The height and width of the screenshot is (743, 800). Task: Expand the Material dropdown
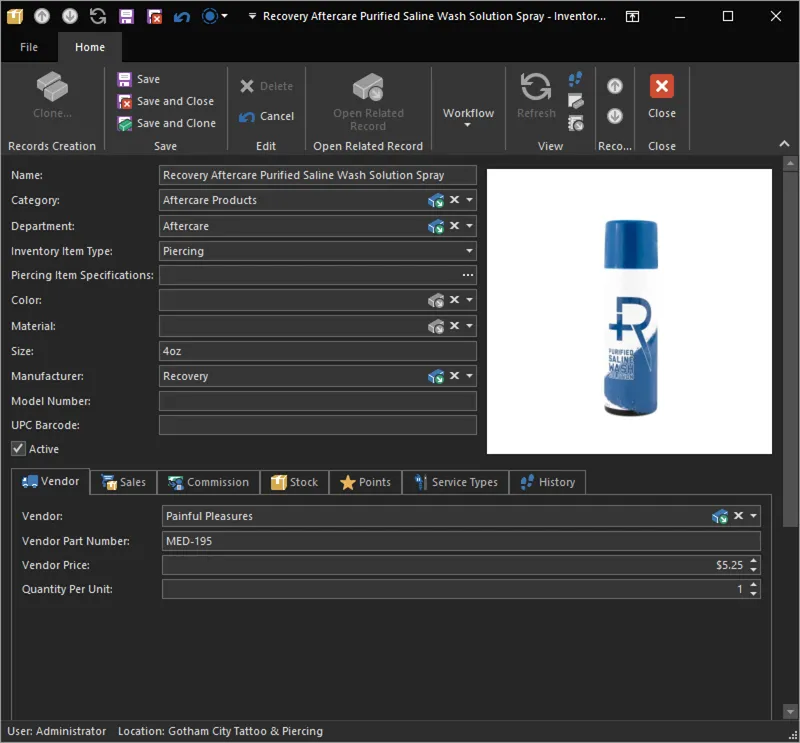pyautogui.click(x=469, y=326)
